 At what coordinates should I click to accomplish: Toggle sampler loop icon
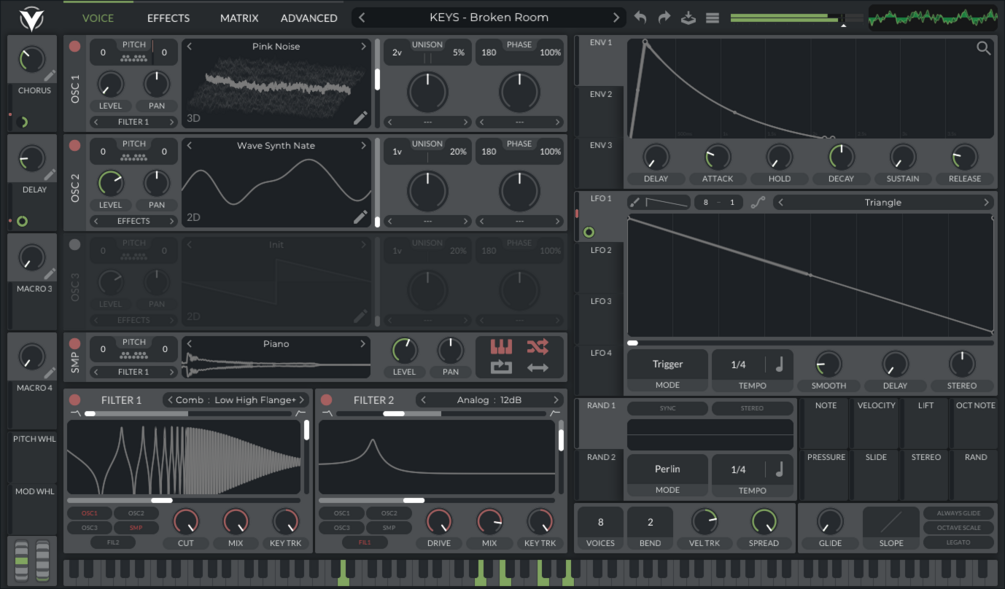[x=501, y=367]
